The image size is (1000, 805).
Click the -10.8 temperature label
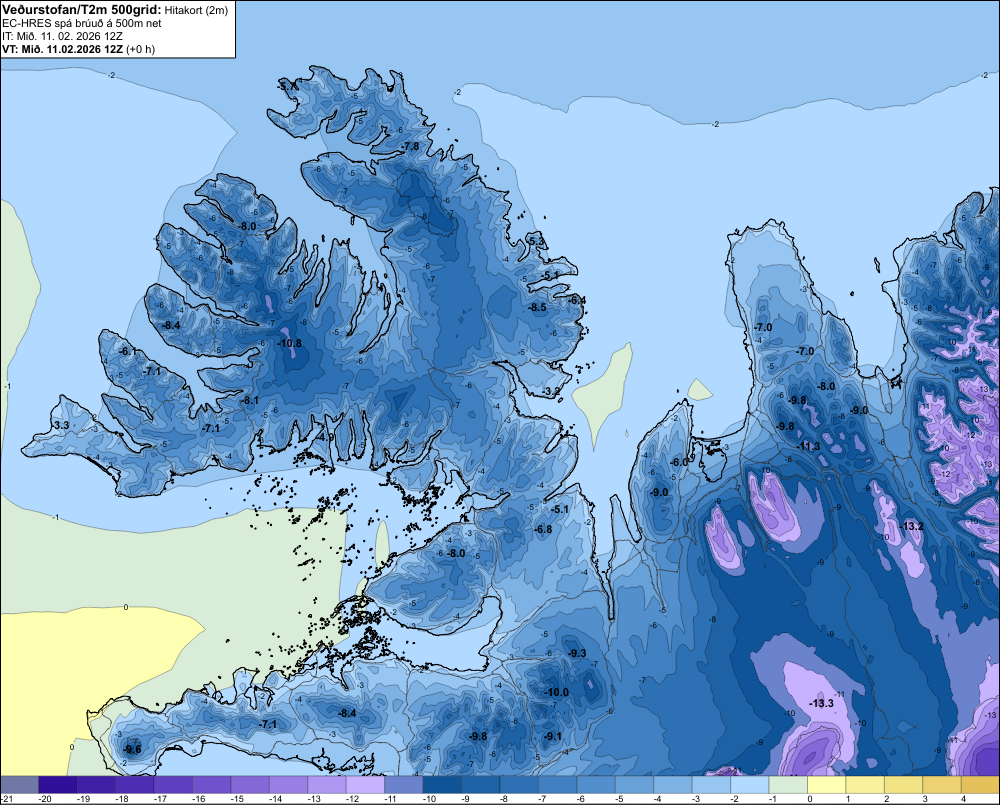click(x=289, y=343)
